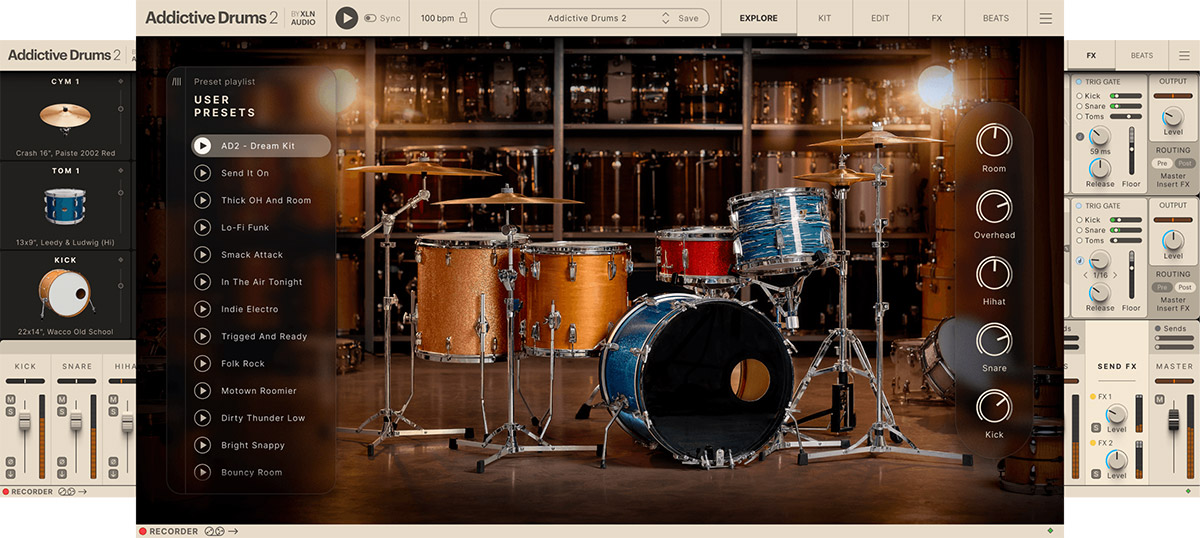This screenshot has height=538, width=1200.
Task: Switch to the EXPLORE tab
Action: [x=759, y=18]
